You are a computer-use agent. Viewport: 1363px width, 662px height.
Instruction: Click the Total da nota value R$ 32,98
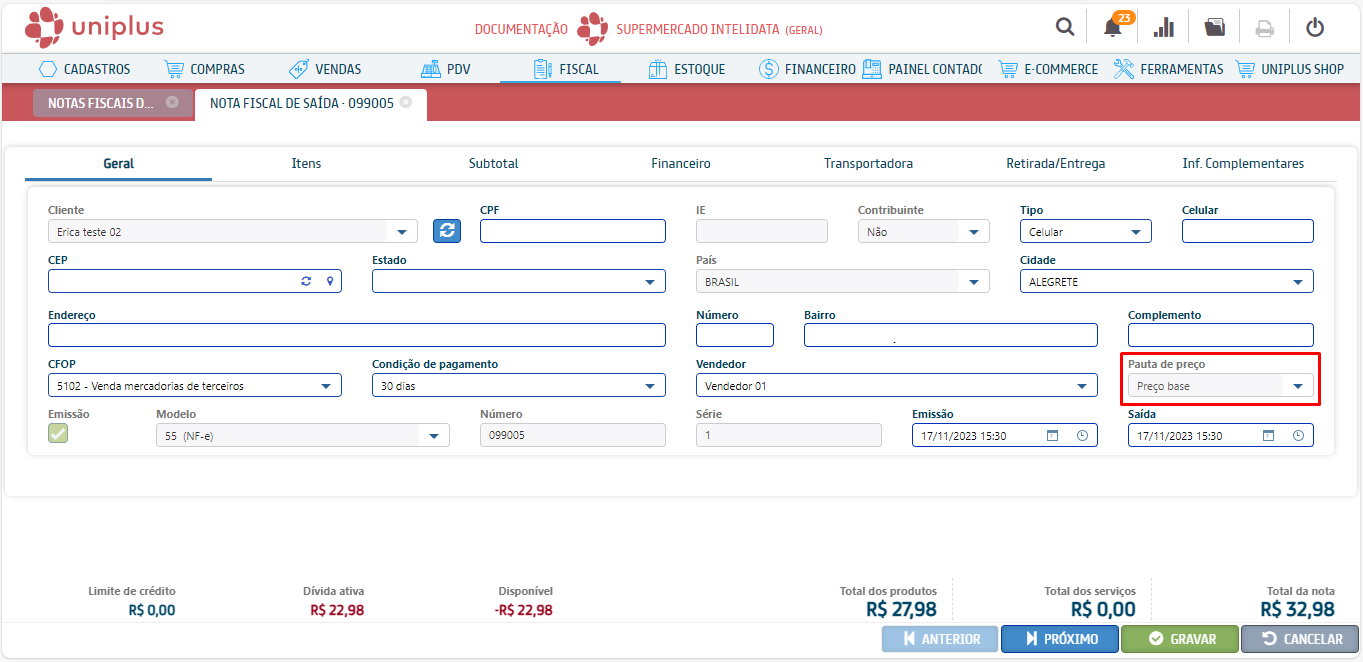pyautogui.click(x=1297, y=609)
